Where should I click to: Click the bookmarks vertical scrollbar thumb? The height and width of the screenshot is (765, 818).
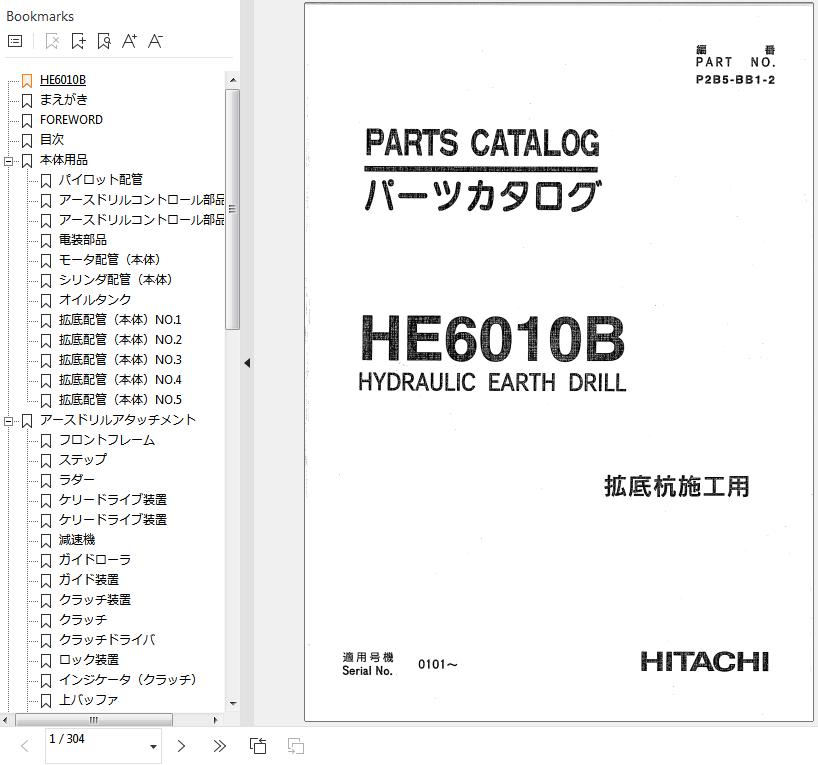pos(233,209)
